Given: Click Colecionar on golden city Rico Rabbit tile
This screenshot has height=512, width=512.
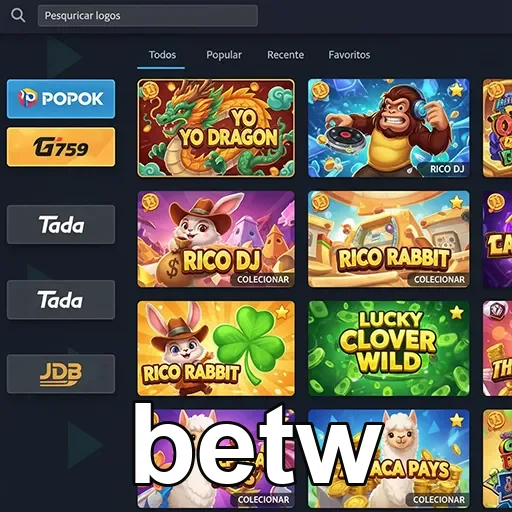Looking at the screenshot, I should [439, 279].
